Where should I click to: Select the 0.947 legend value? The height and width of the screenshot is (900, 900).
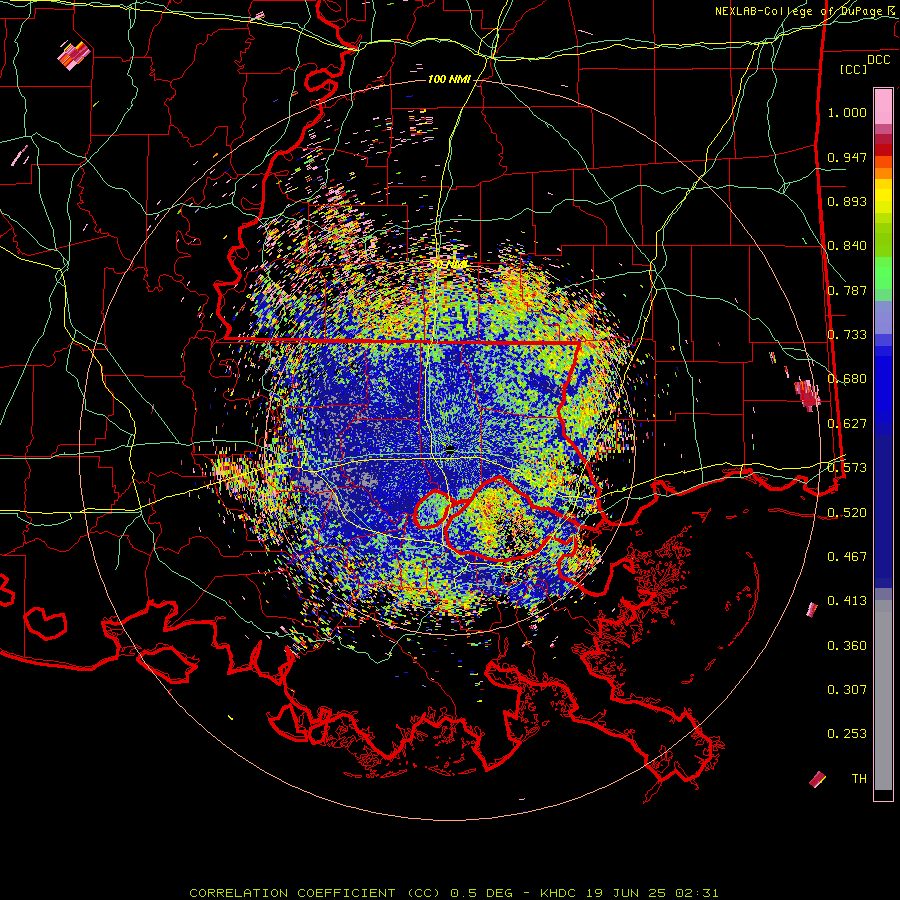(x=847, y=157)
